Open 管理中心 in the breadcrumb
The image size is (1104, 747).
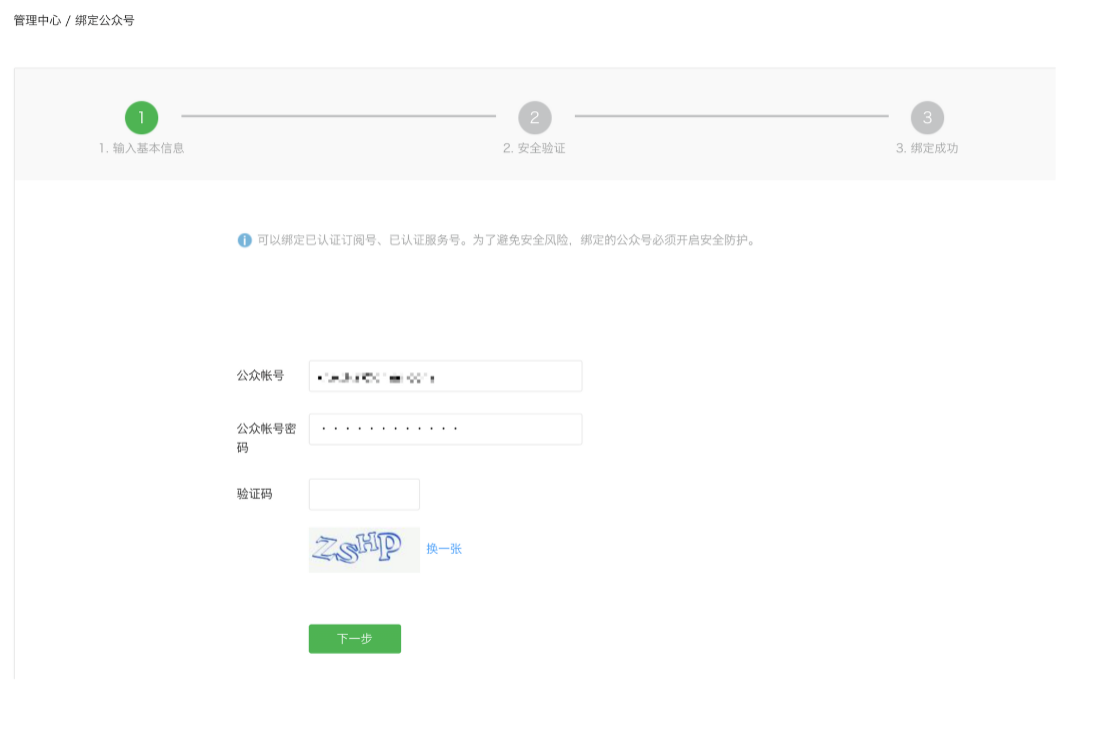[x=37, y=21]
